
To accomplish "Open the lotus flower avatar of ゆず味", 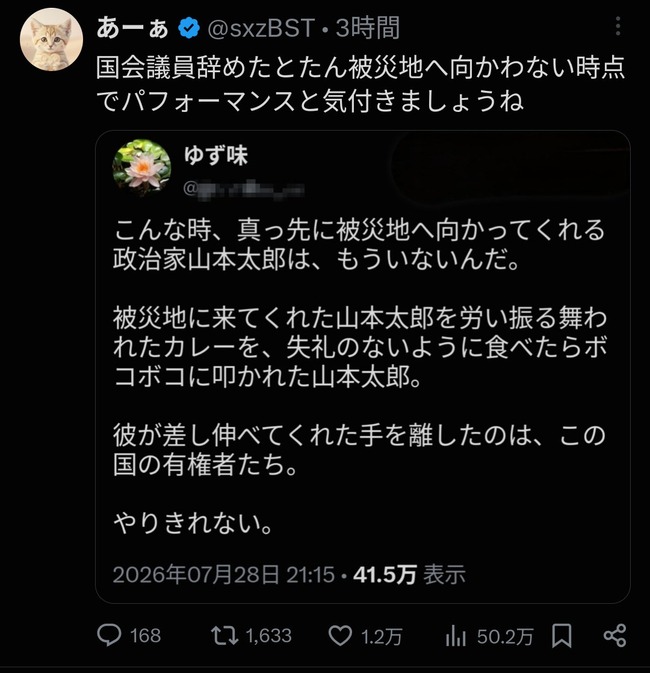I will coord(142,168).
